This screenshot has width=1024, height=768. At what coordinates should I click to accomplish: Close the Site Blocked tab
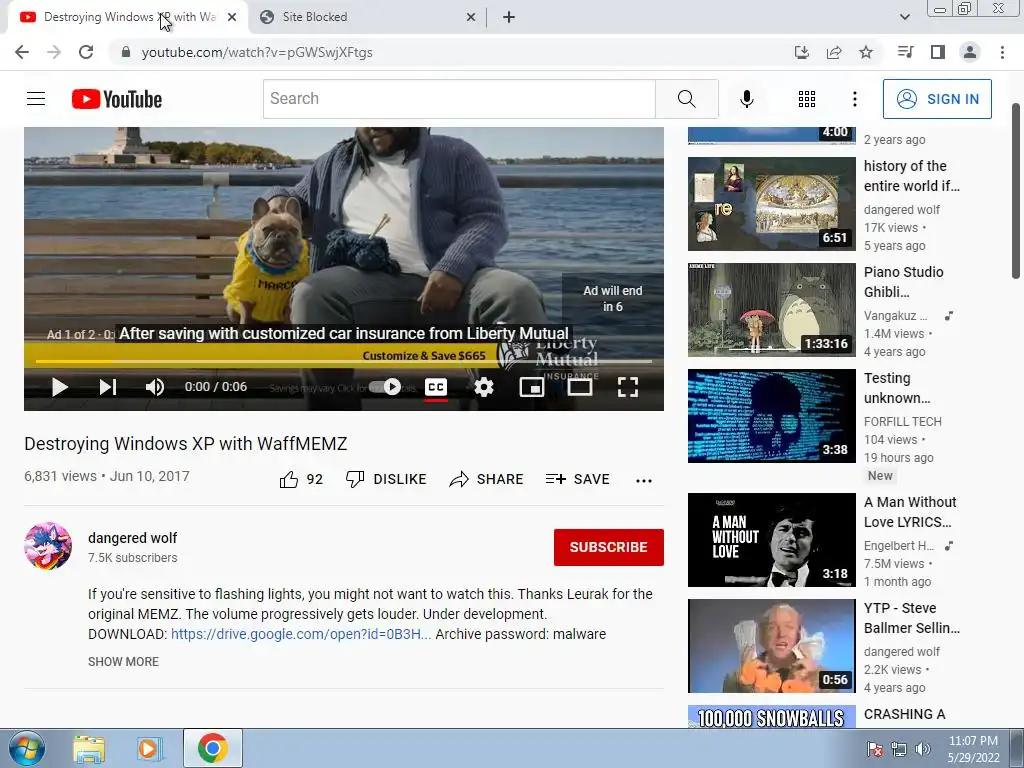pos(471,18)
